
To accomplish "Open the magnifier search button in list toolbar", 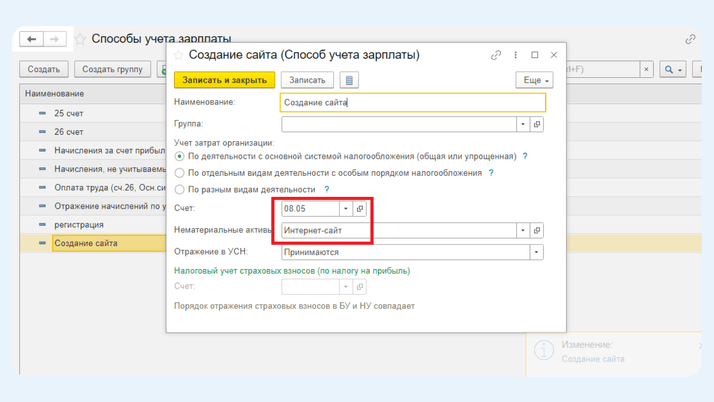I will (673, 69).
